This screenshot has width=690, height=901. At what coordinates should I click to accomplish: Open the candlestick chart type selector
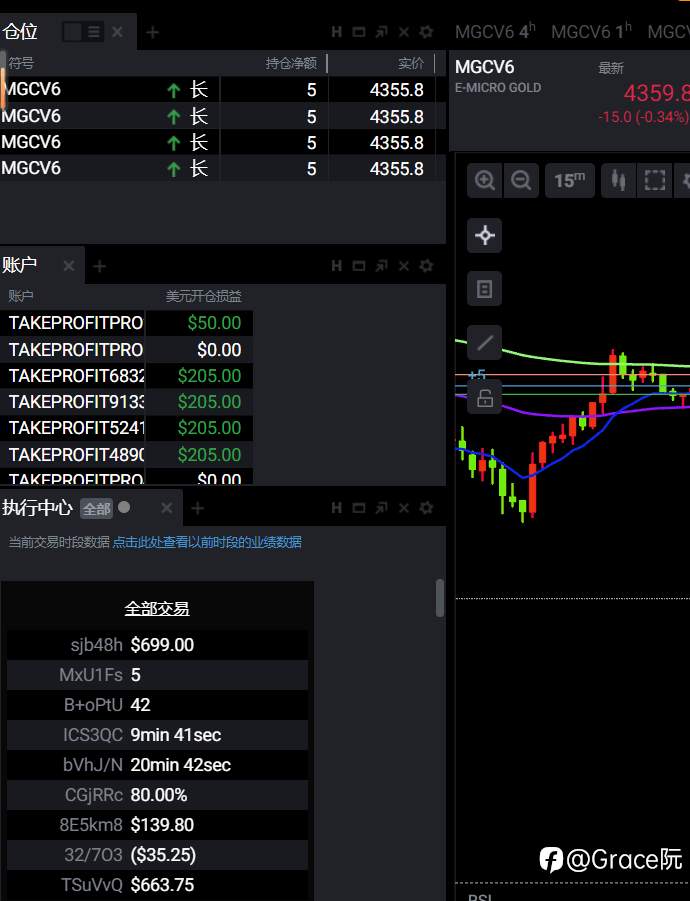point(618,180)
